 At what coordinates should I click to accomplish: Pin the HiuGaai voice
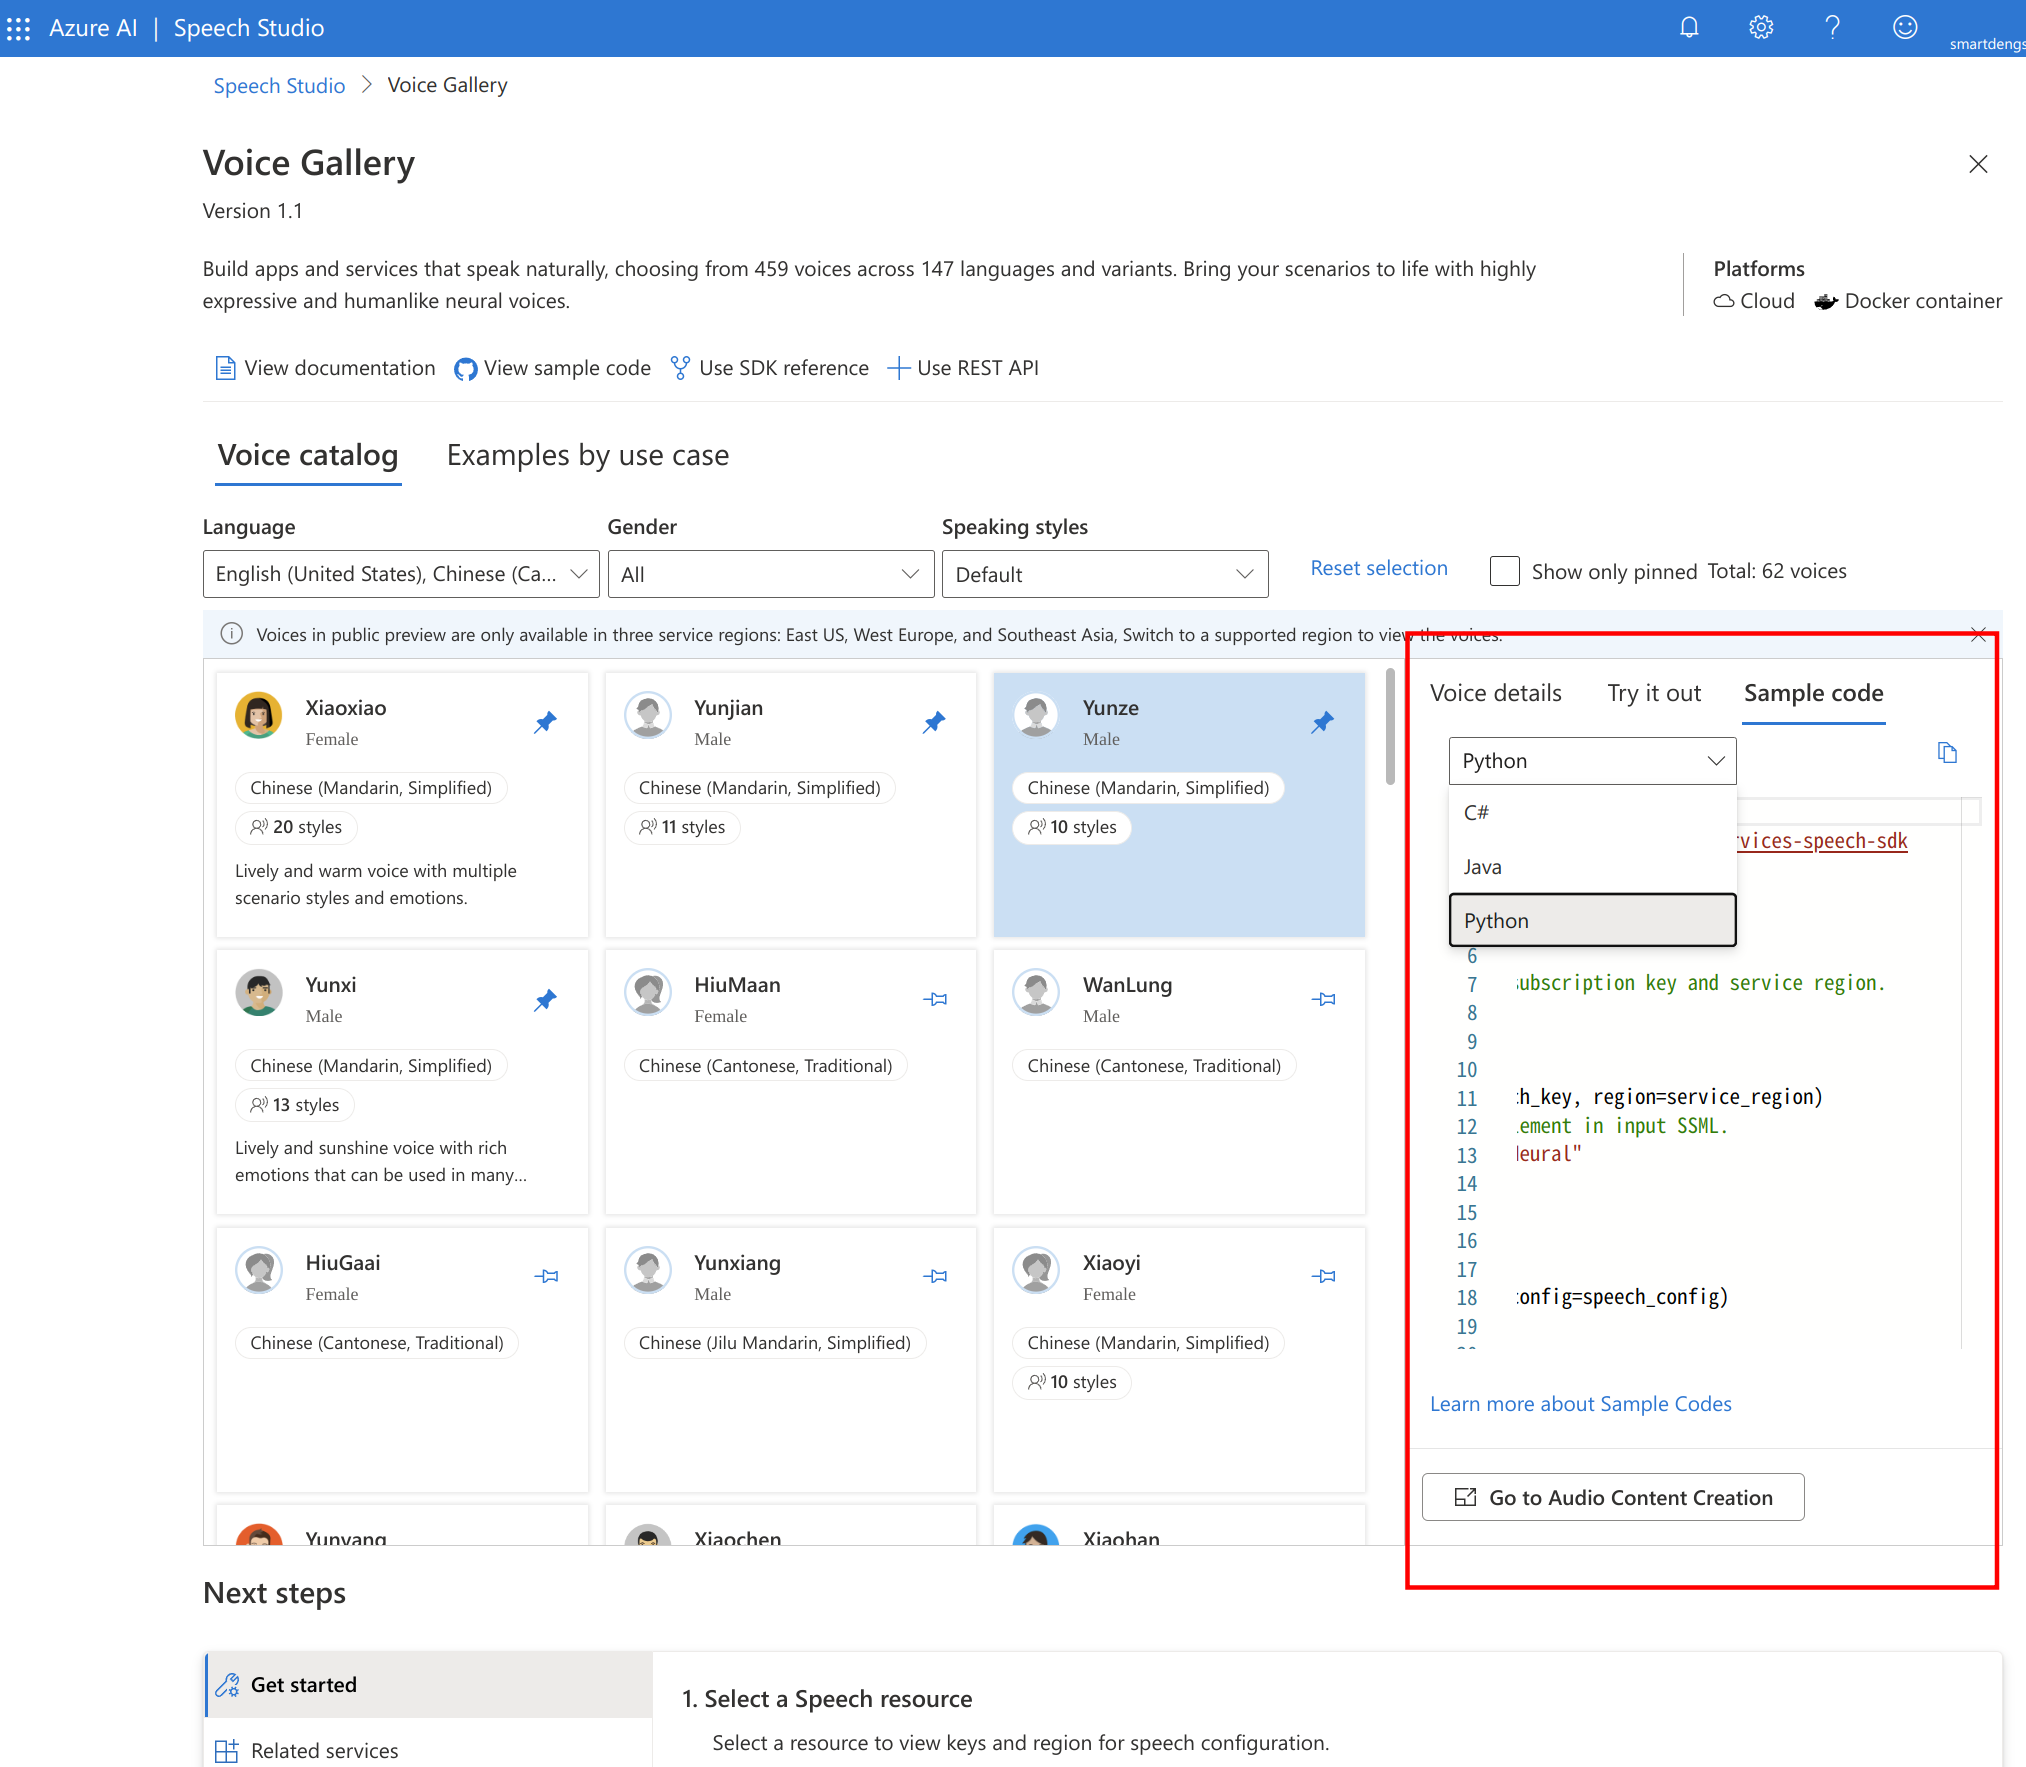[547, 1276]
